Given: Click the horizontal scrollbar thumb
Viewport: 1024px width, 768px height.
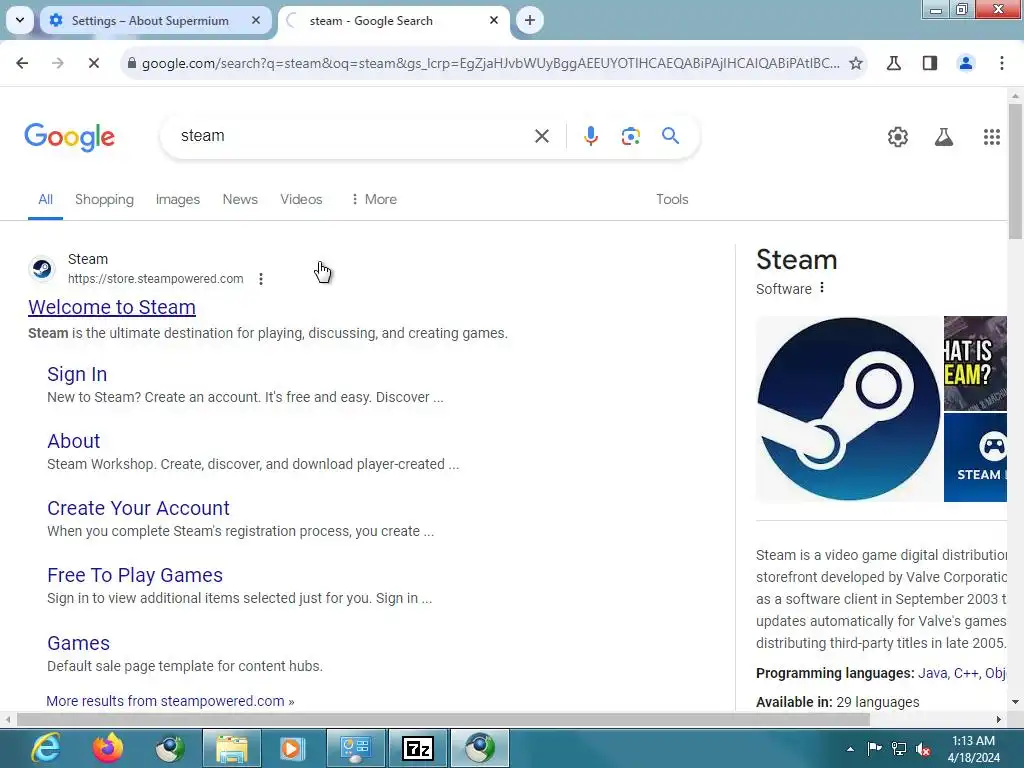Looking at the screenshot, I should 443,719.
